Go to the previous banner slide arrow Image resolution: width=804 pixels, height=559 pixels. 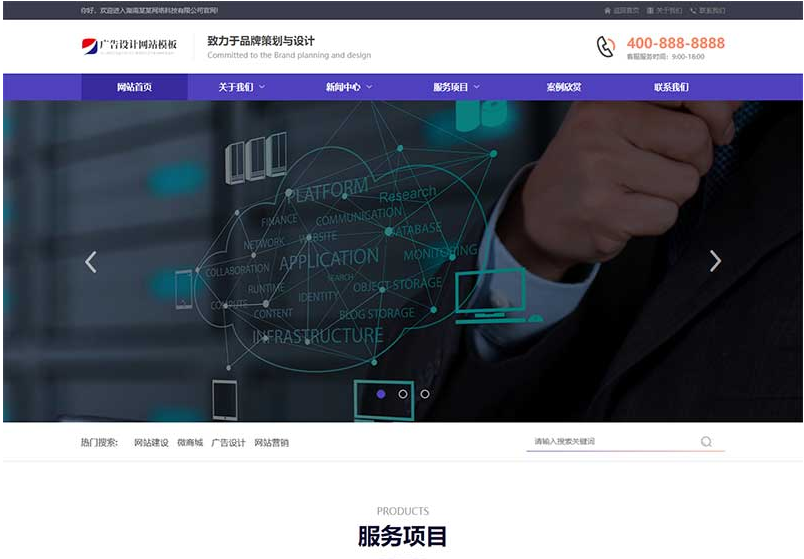[x=91, y=262]
